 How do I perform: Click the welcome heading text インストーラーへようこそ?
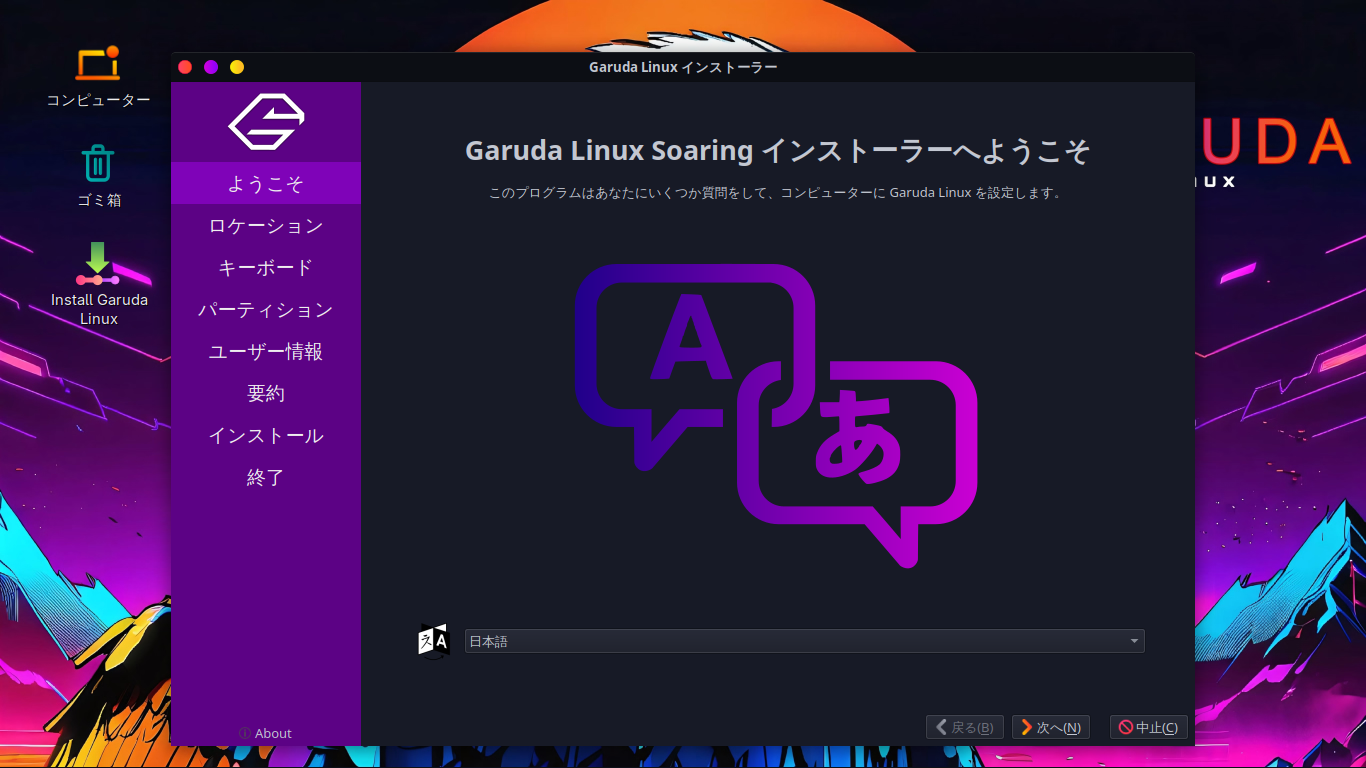click(x=925, y=151)
